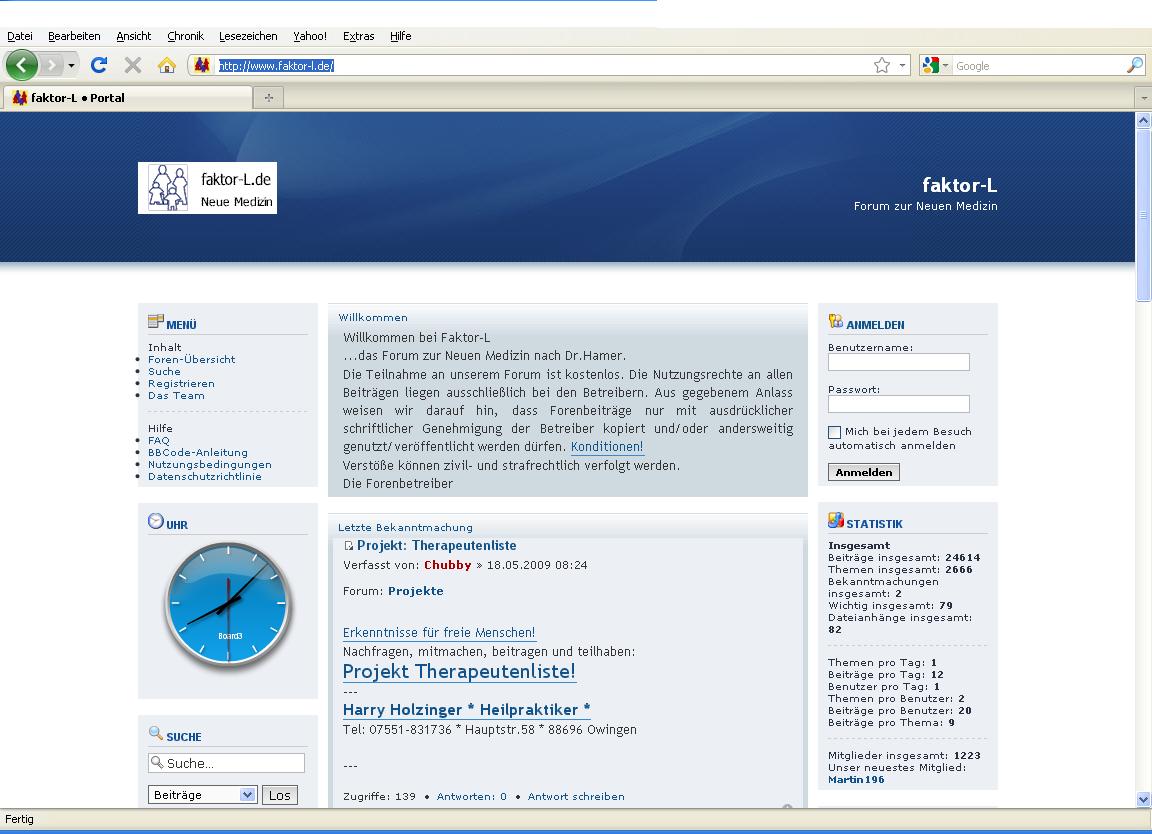The image size is (1152, 834).
Task: Reload the page with the refresh icon
Action: (98, 65)
